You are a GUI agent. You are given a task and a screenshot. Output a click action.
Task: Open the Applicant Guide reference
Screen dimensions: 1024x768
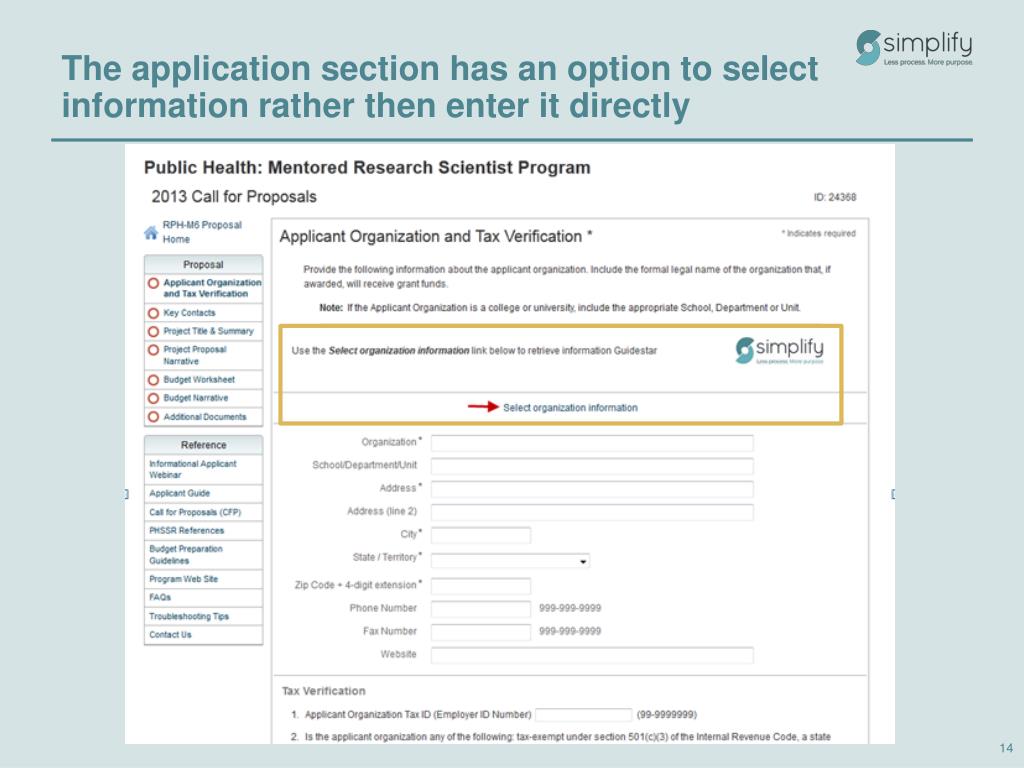[x=180, y=493]
